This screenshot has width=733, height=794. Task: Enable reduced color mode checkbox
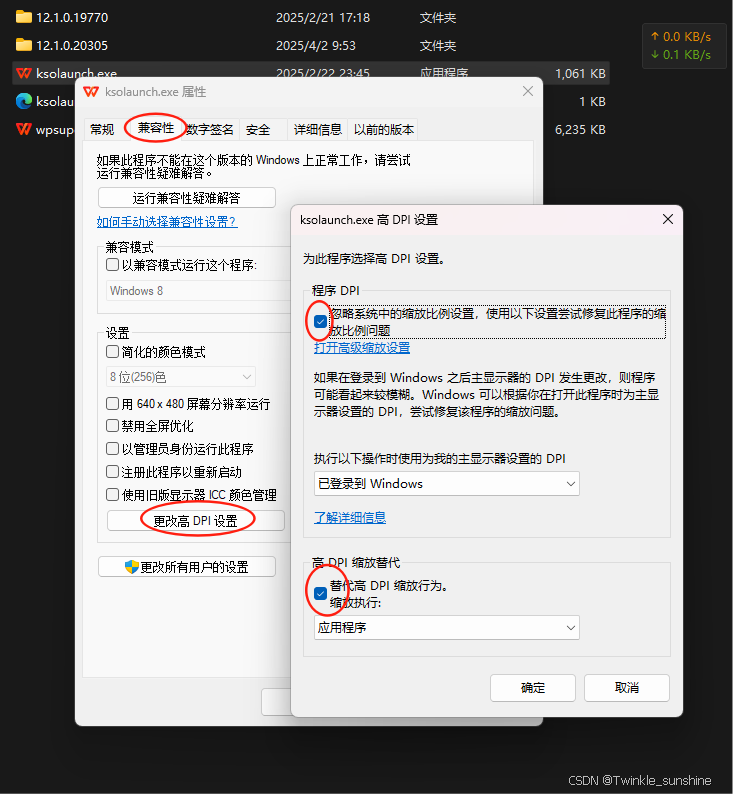click(x=112, y=351)
